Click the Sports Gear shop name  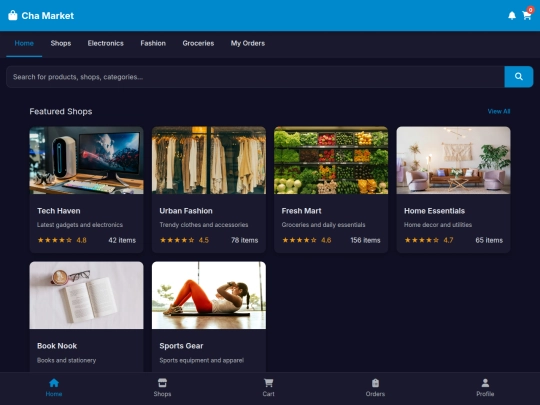tap(181, 346)
